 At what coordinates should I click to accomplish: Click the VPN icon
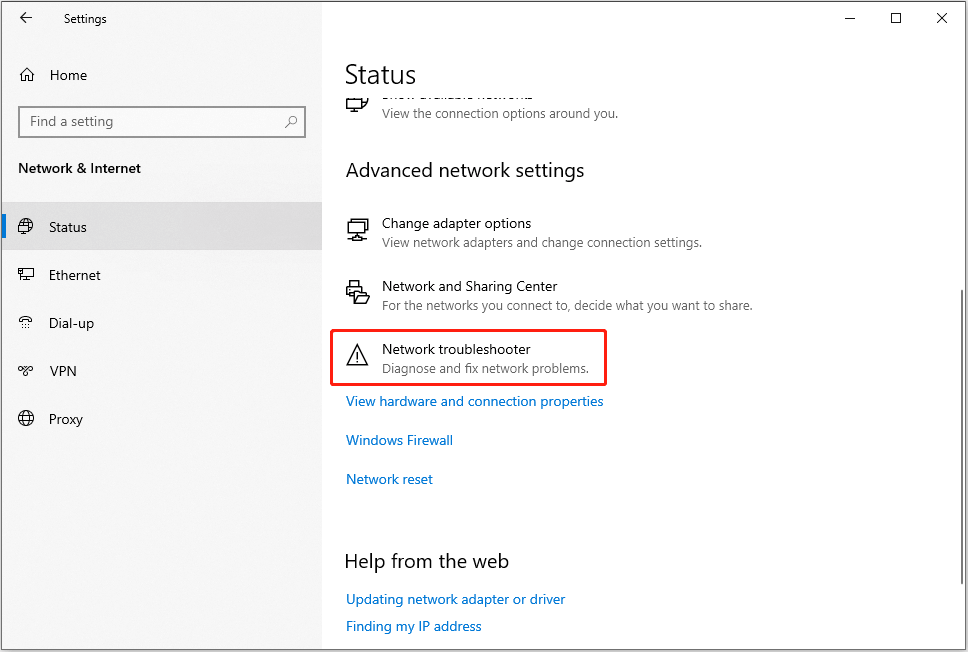27,371
